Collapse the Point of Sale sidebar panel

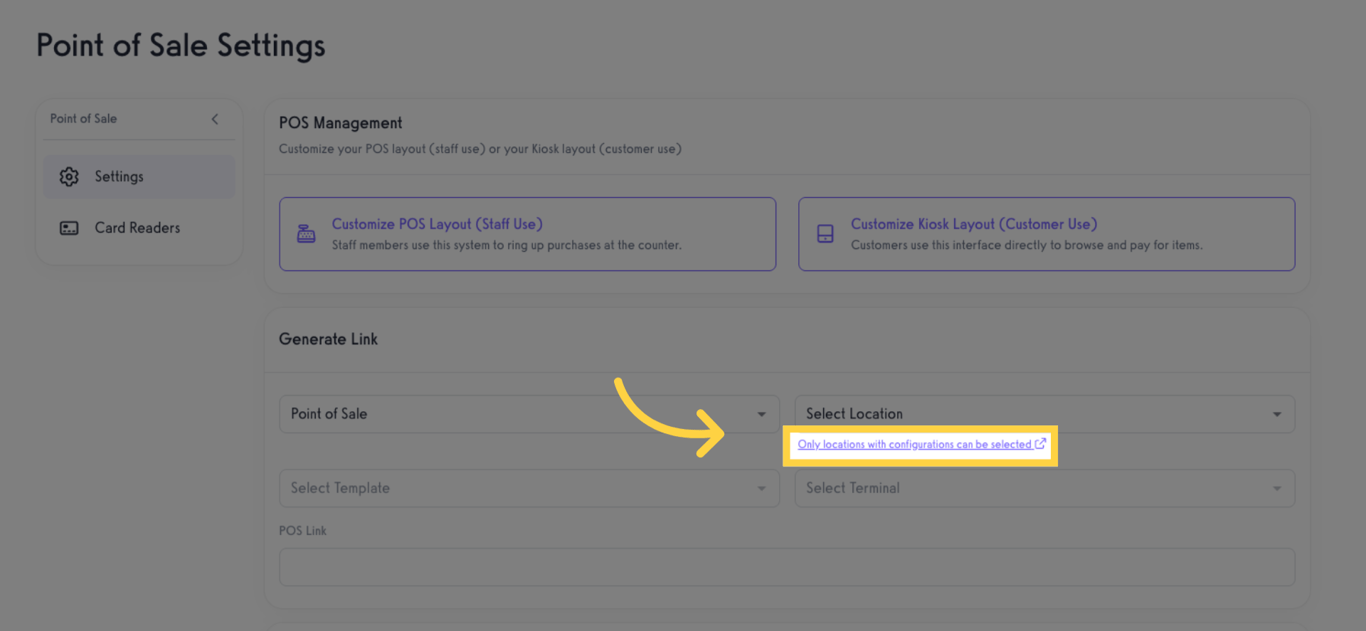[x=214, y=119]
